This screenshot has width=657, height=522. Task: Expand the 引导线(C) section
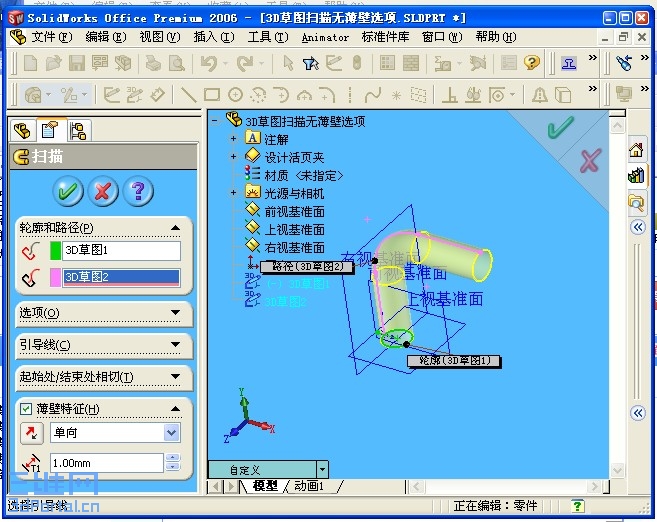pos(176,344)
